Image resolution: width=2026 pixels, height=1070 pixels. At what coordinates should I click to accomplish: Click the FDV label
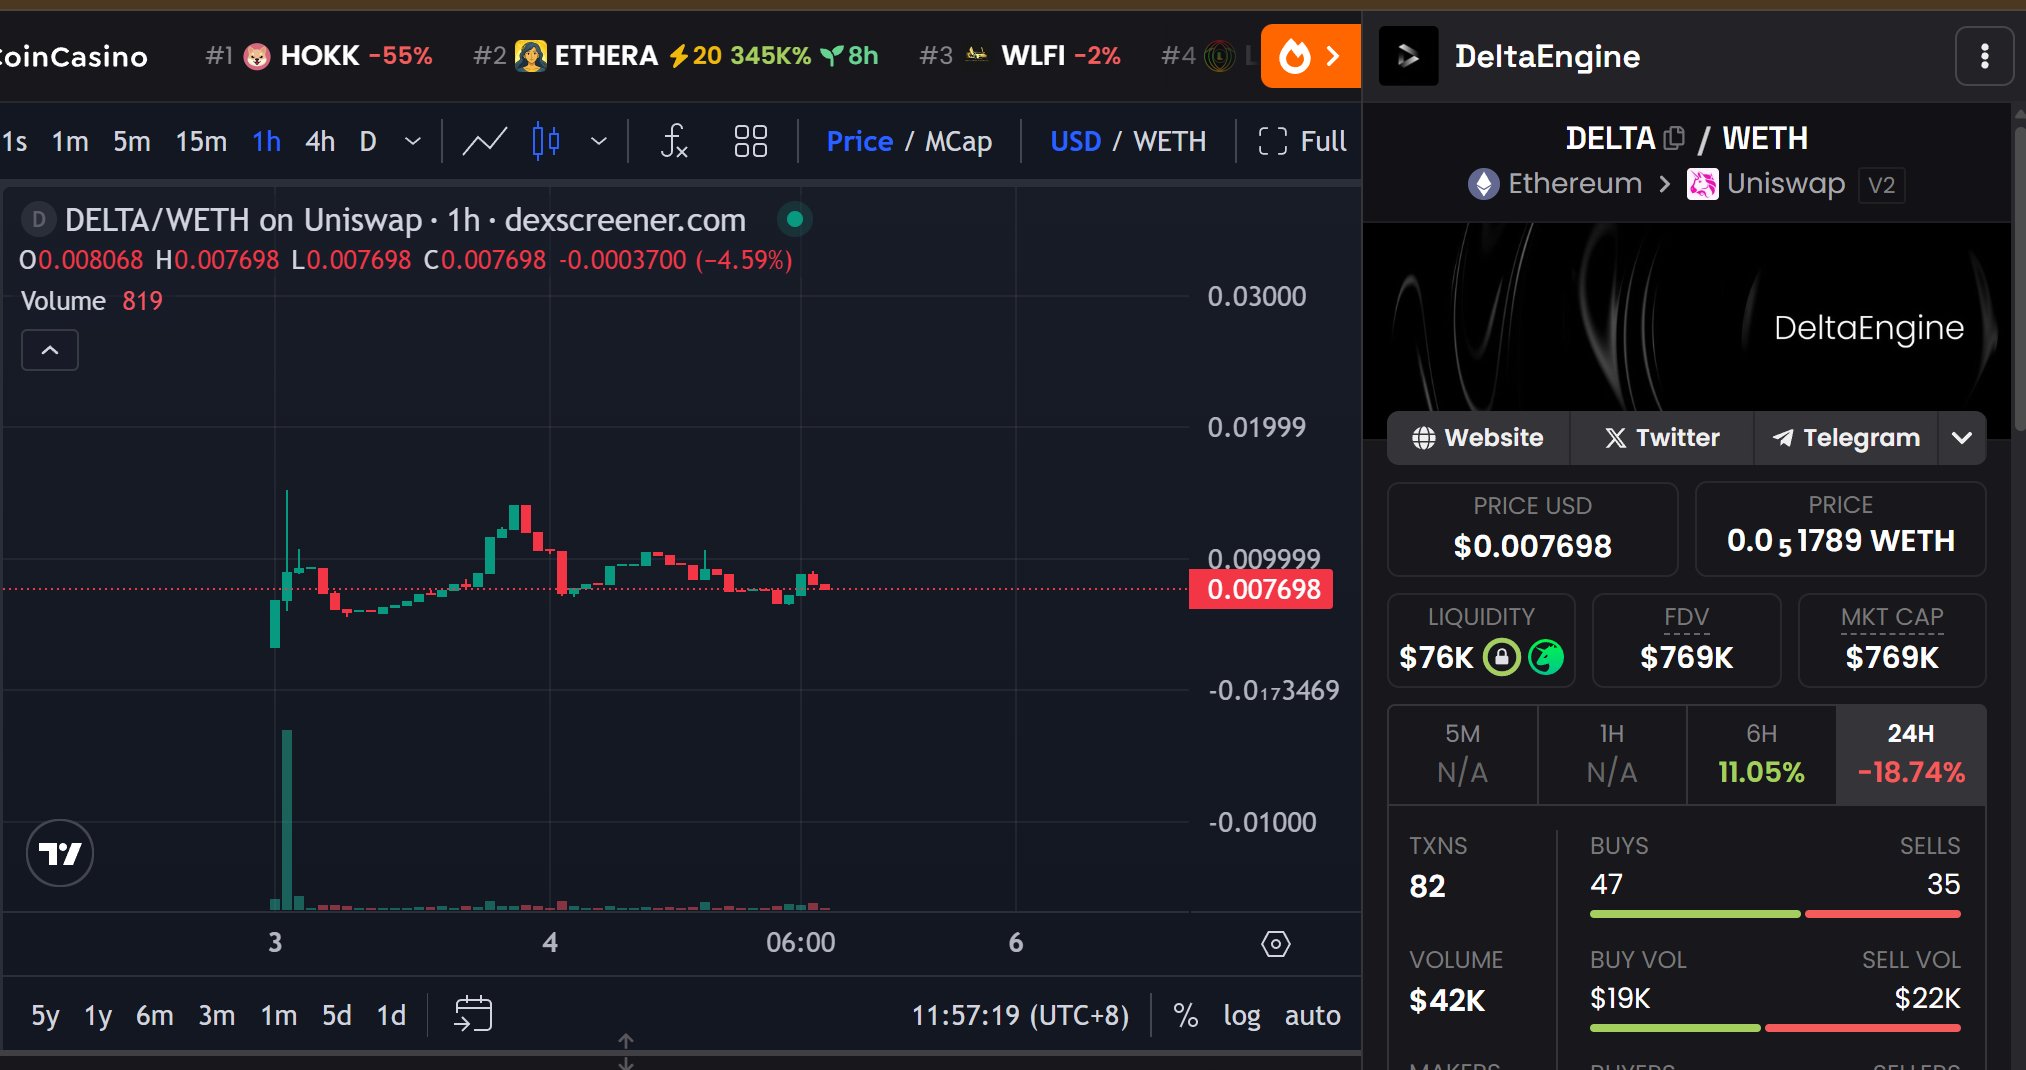click(1686, 617)
